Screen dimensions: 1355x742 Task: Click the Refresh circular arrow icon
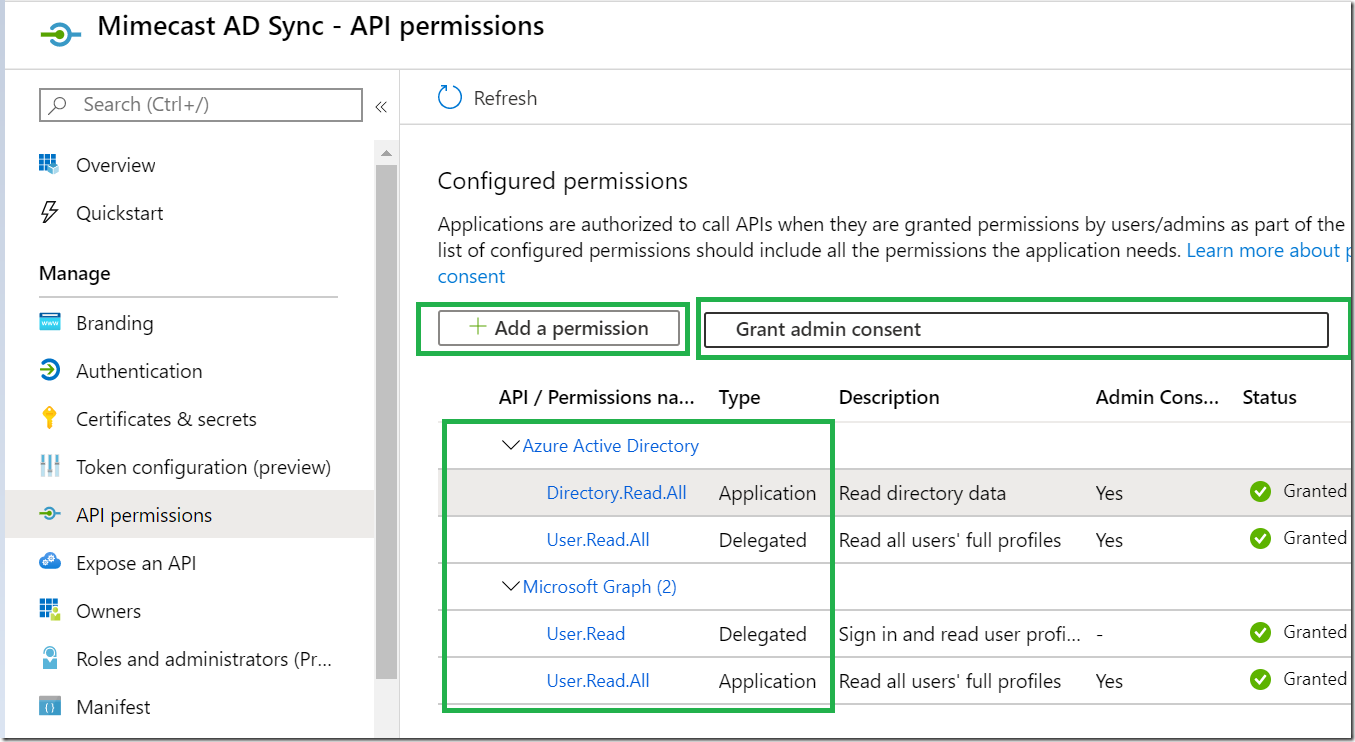[450, 98]
